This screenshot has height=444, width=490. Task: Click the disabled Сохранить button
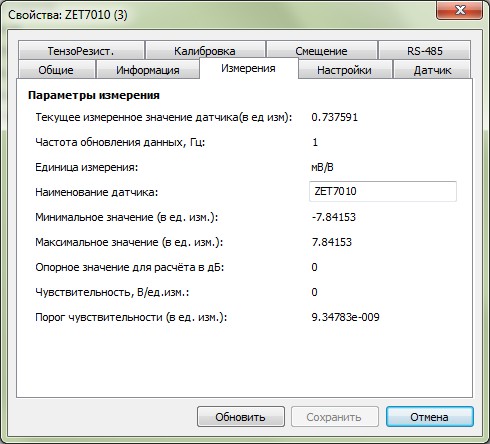point(335,416)
